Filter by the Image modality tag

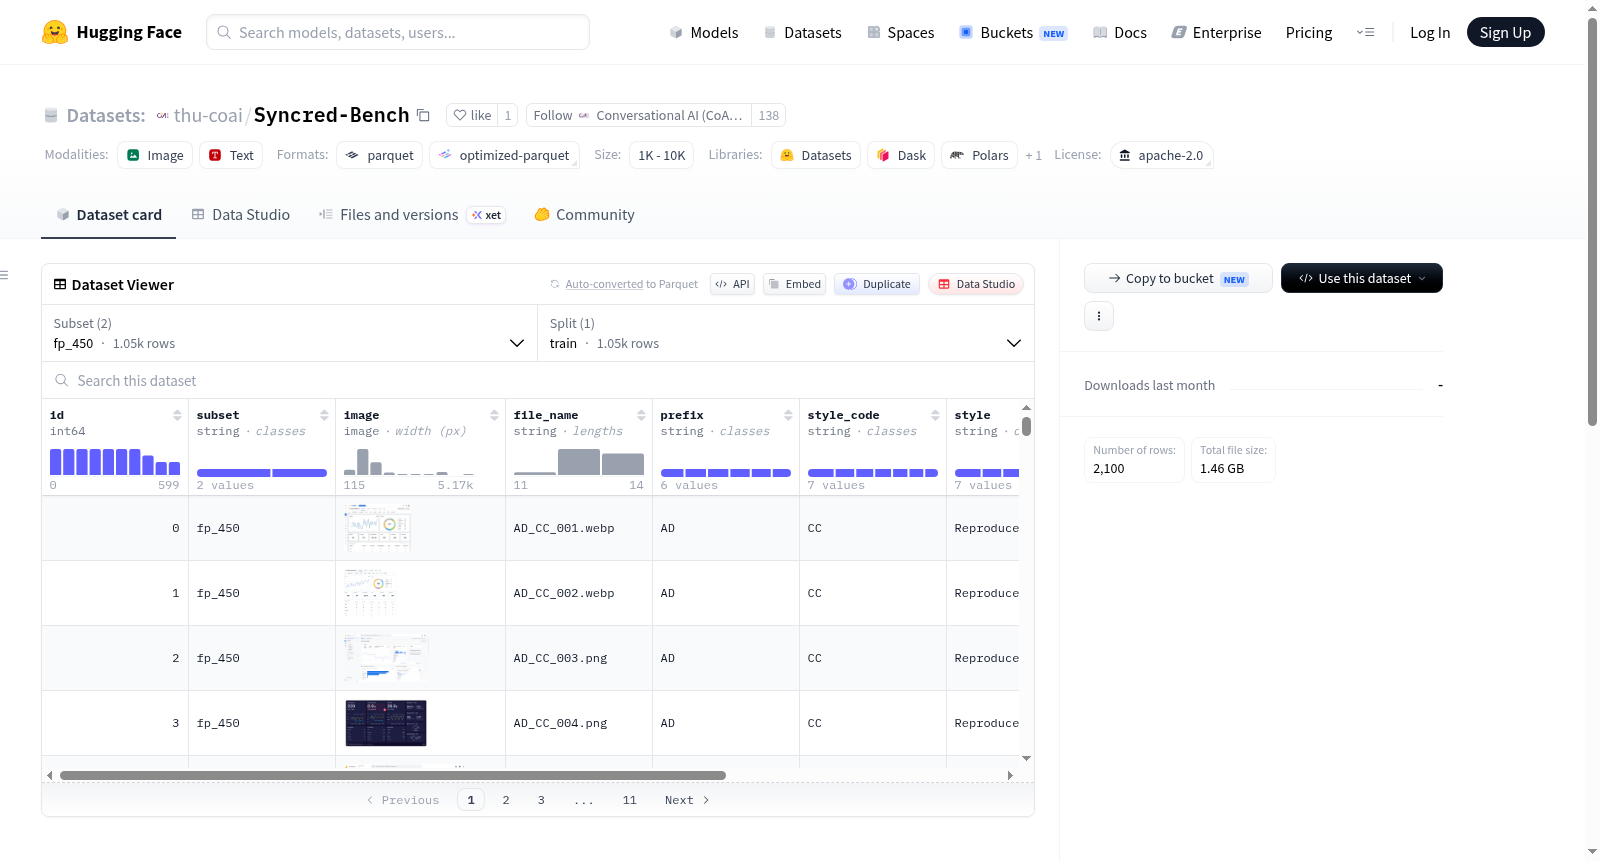point(155,155)
